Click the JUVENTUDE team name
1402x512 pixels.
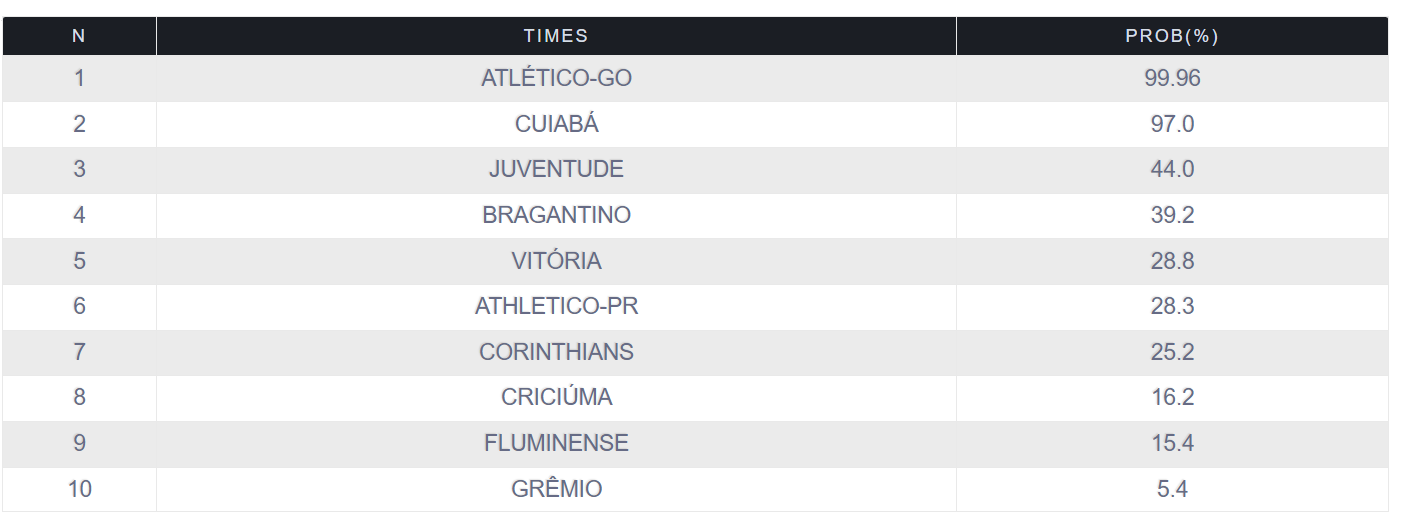point(556,169)
